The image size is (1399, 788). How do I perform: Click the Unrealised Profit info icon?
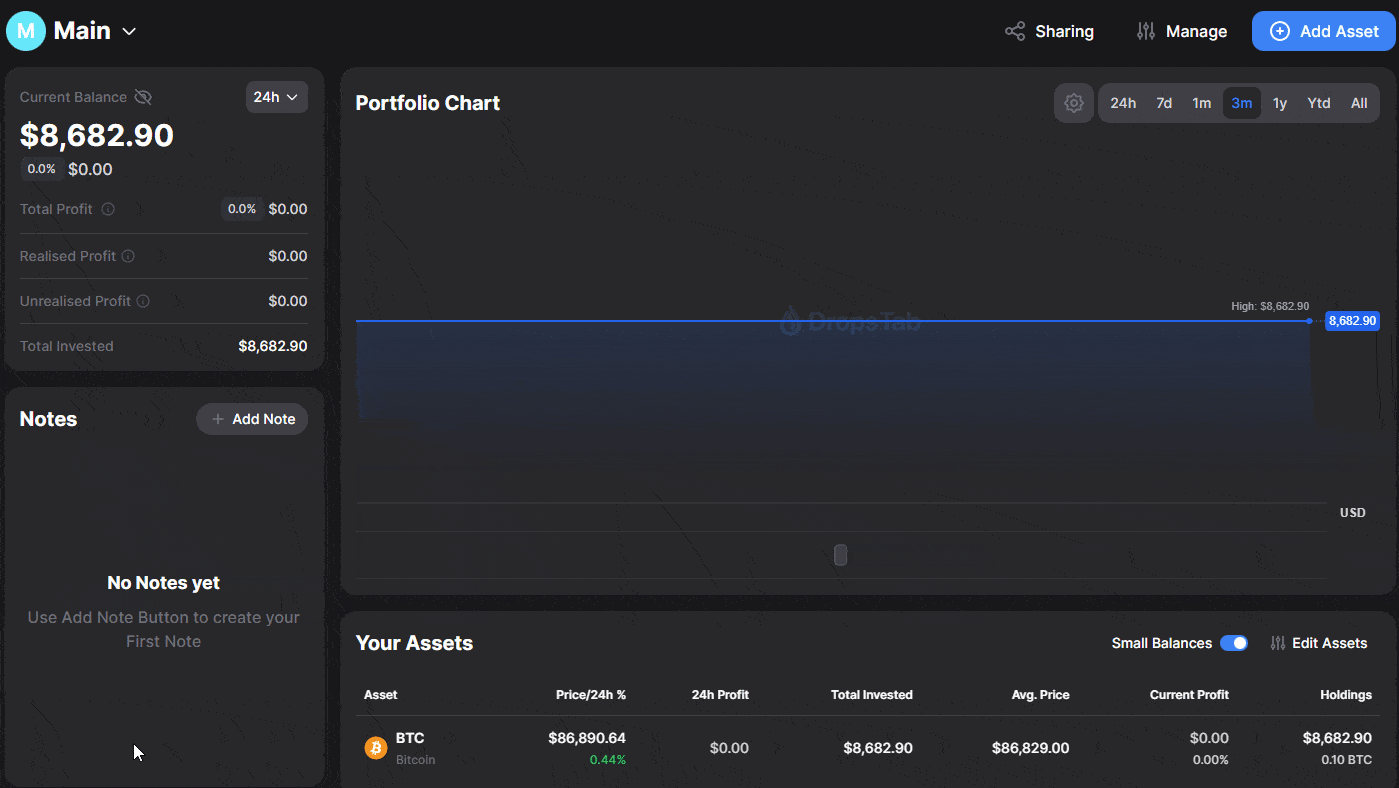143,301
